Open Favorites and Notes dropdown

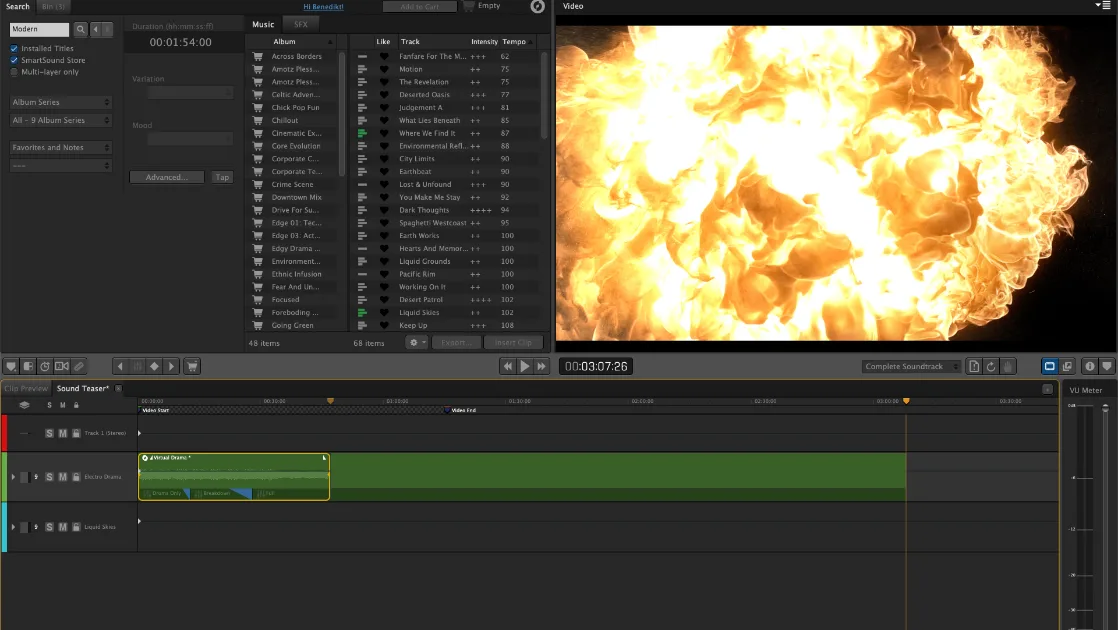click(x=61, y=148)
